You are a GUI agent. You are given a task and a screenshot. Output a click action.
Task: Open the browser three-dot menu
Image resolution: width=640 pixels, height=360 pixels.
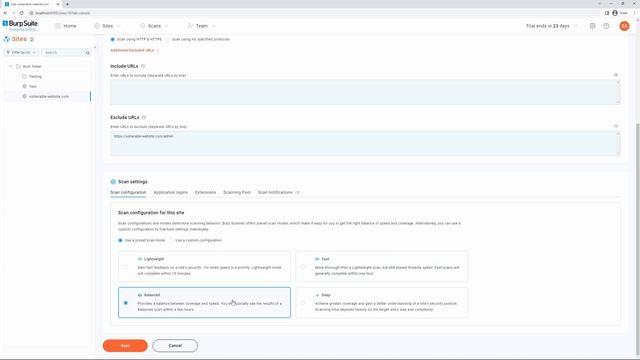coord(635,13)
